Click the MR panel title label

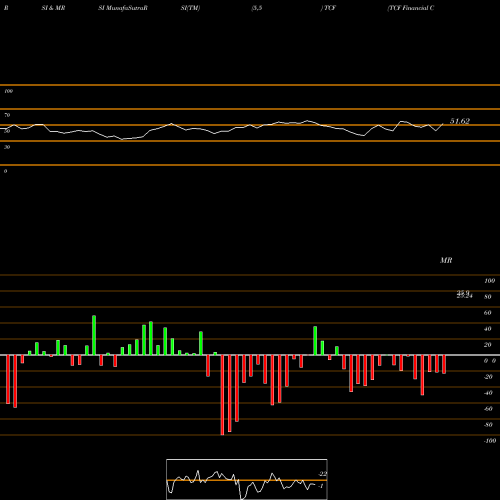click(x=446, y=260)
